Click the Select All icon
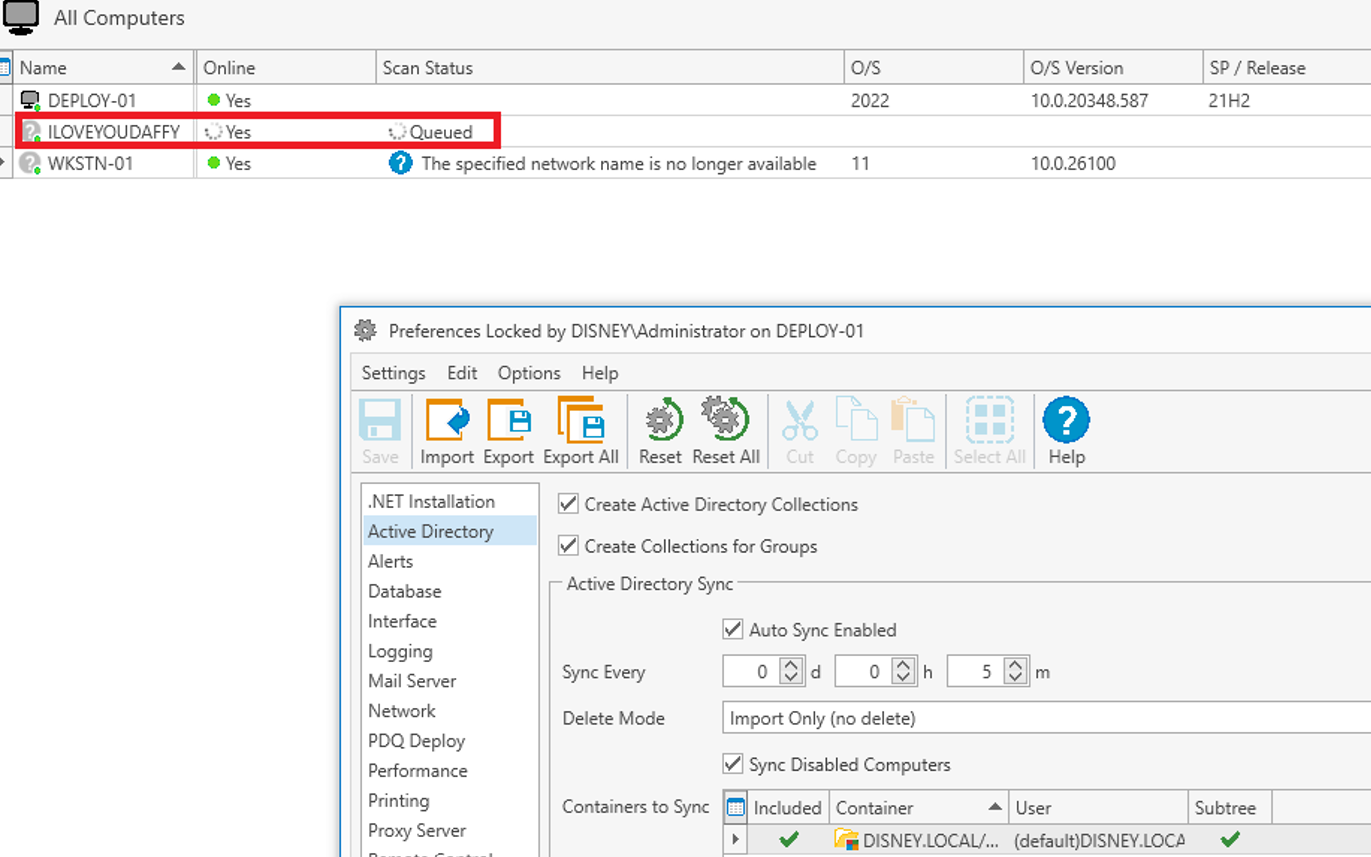The image size is (1371, 857). coord(989,419)
